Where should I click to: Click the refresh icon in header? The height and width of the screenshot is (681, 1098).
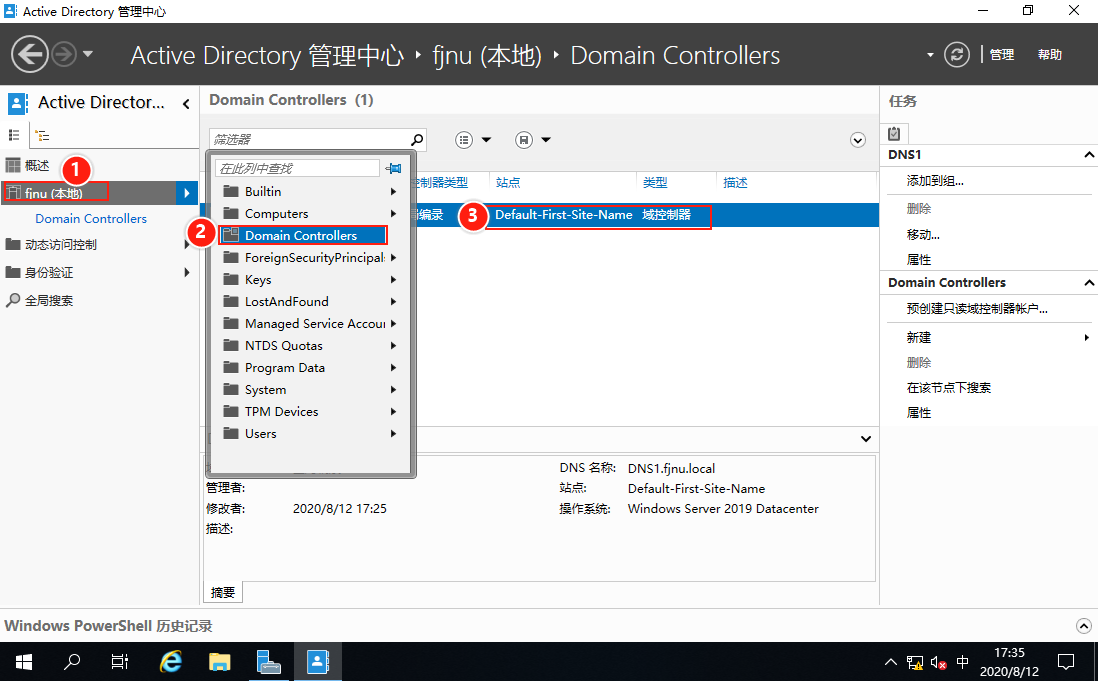(x=957, y=55)
